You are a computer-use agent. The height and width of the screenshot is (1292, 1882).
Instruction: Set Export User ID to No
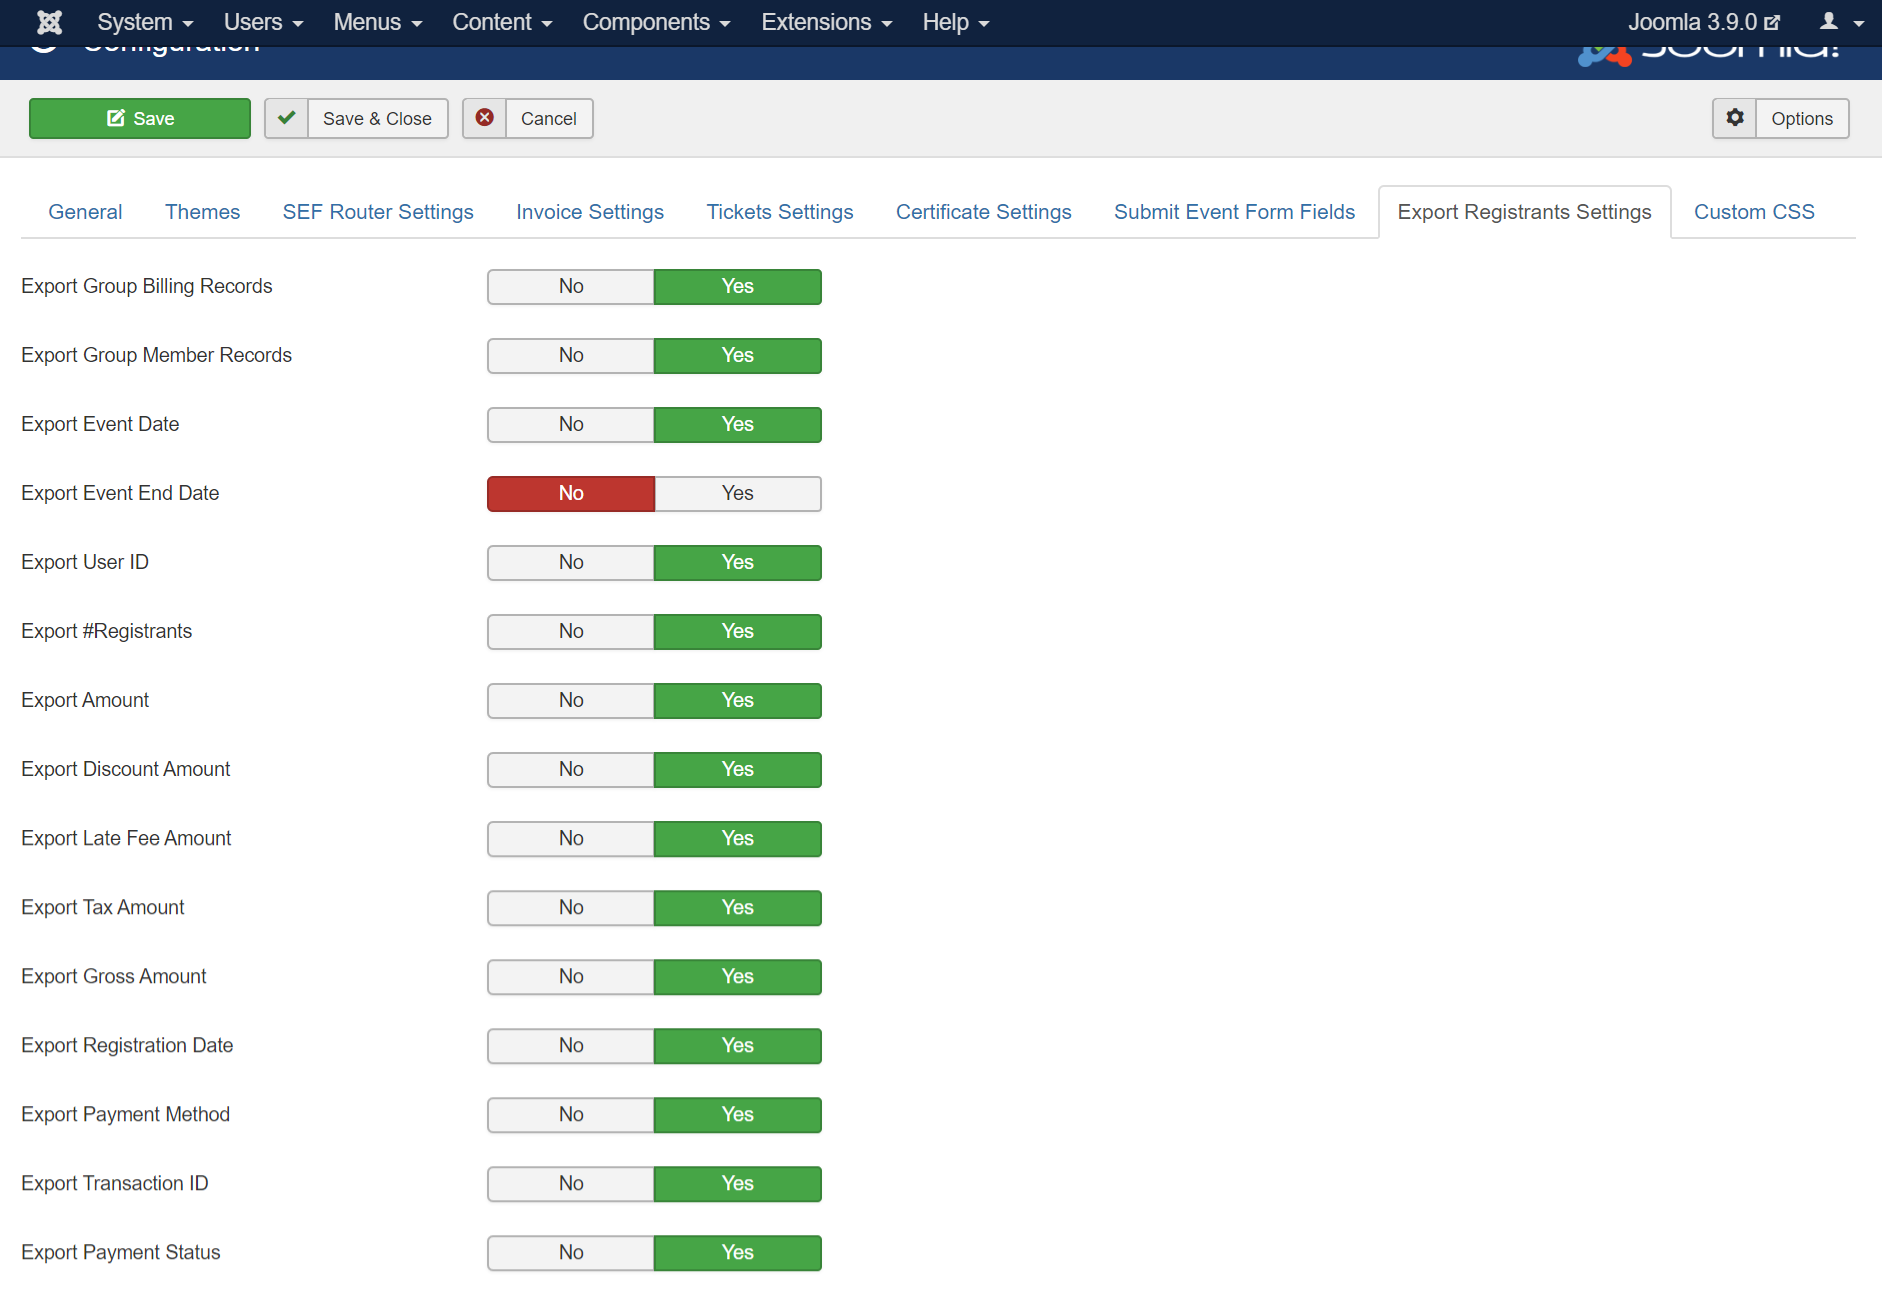pos(571,563)
